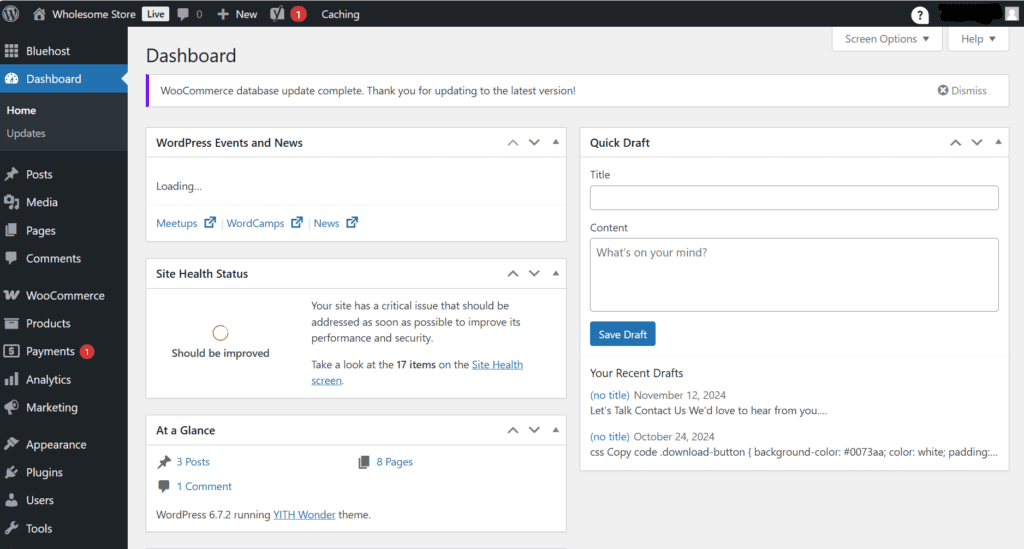The height and width of the screenshot is (549, 1024).
Task: Collapse the Site Health Status panel
Action: (x=556, y=274)
